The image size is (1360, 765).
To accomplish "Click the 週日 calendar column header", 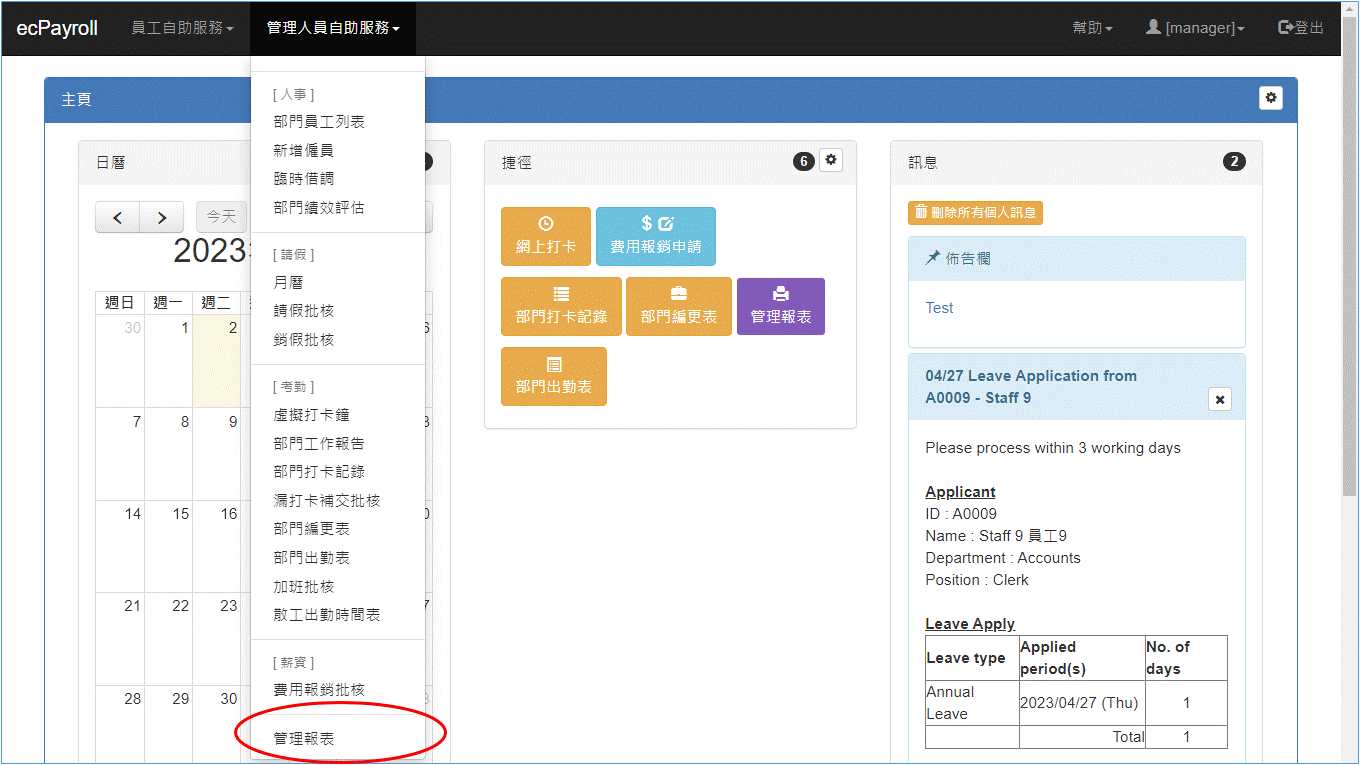I will click(120, 303).
